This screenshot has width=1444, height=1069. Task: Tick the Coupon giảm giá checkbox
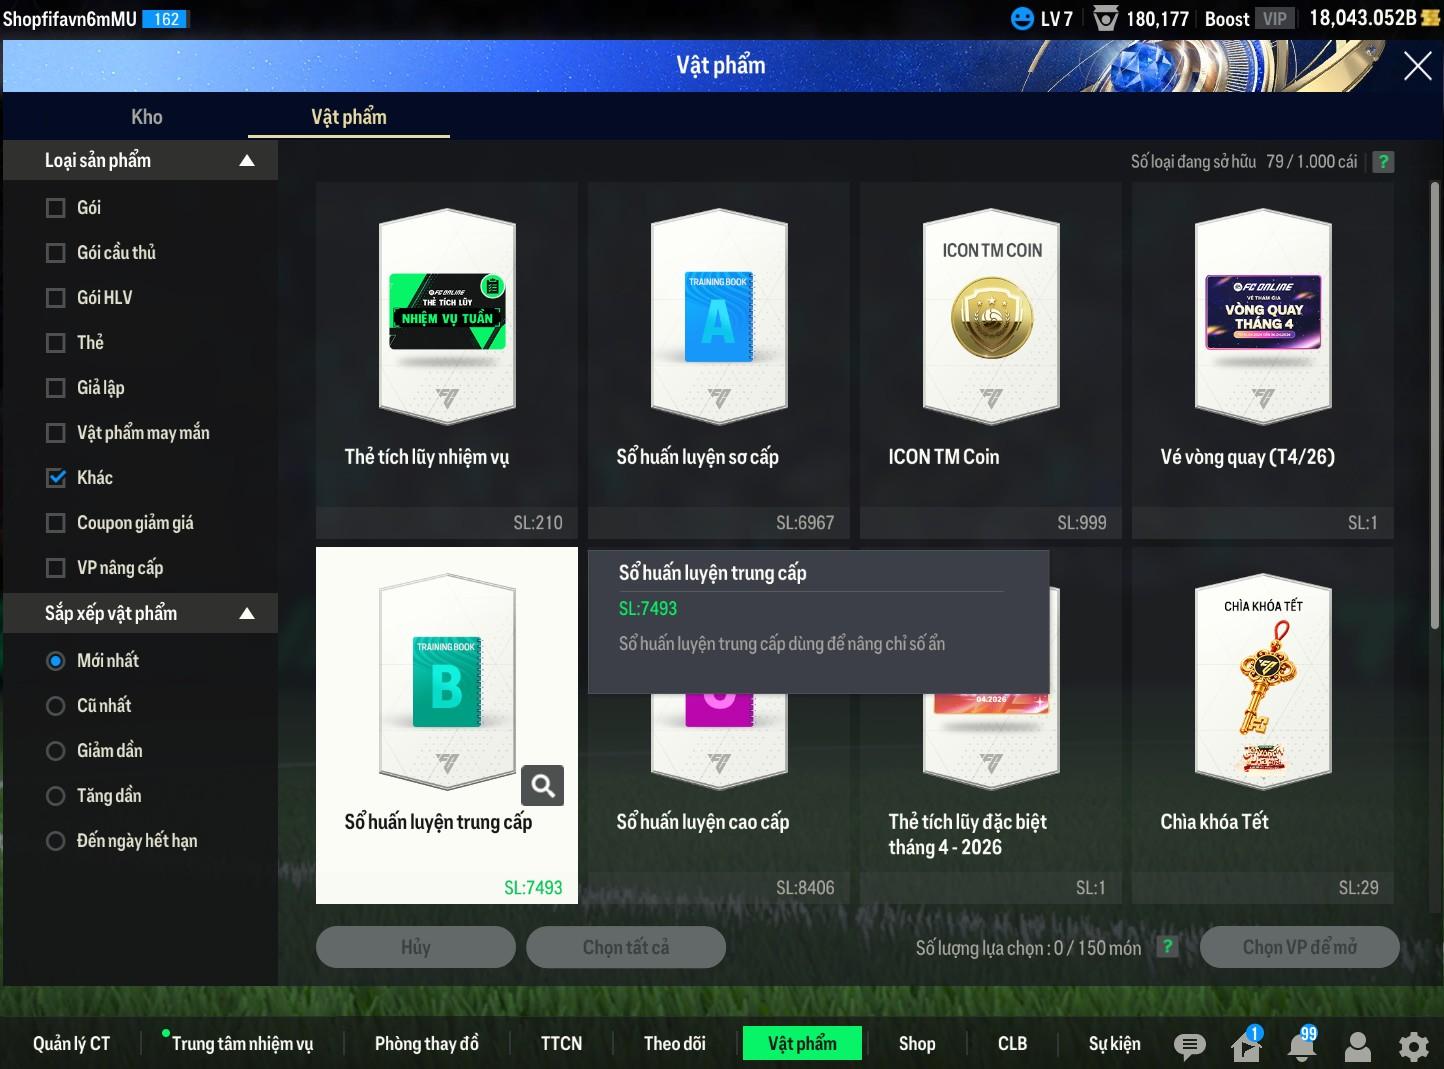(x=56, y=523)
